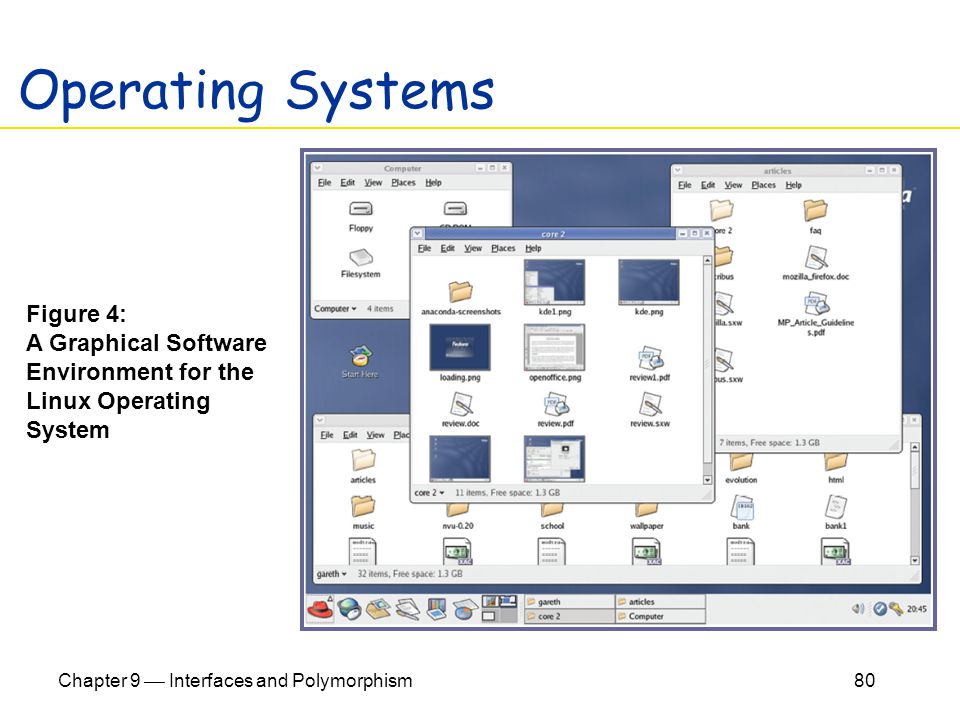
Task: Launch the spreadsheet chart panel icon
Action: point(465,609)
